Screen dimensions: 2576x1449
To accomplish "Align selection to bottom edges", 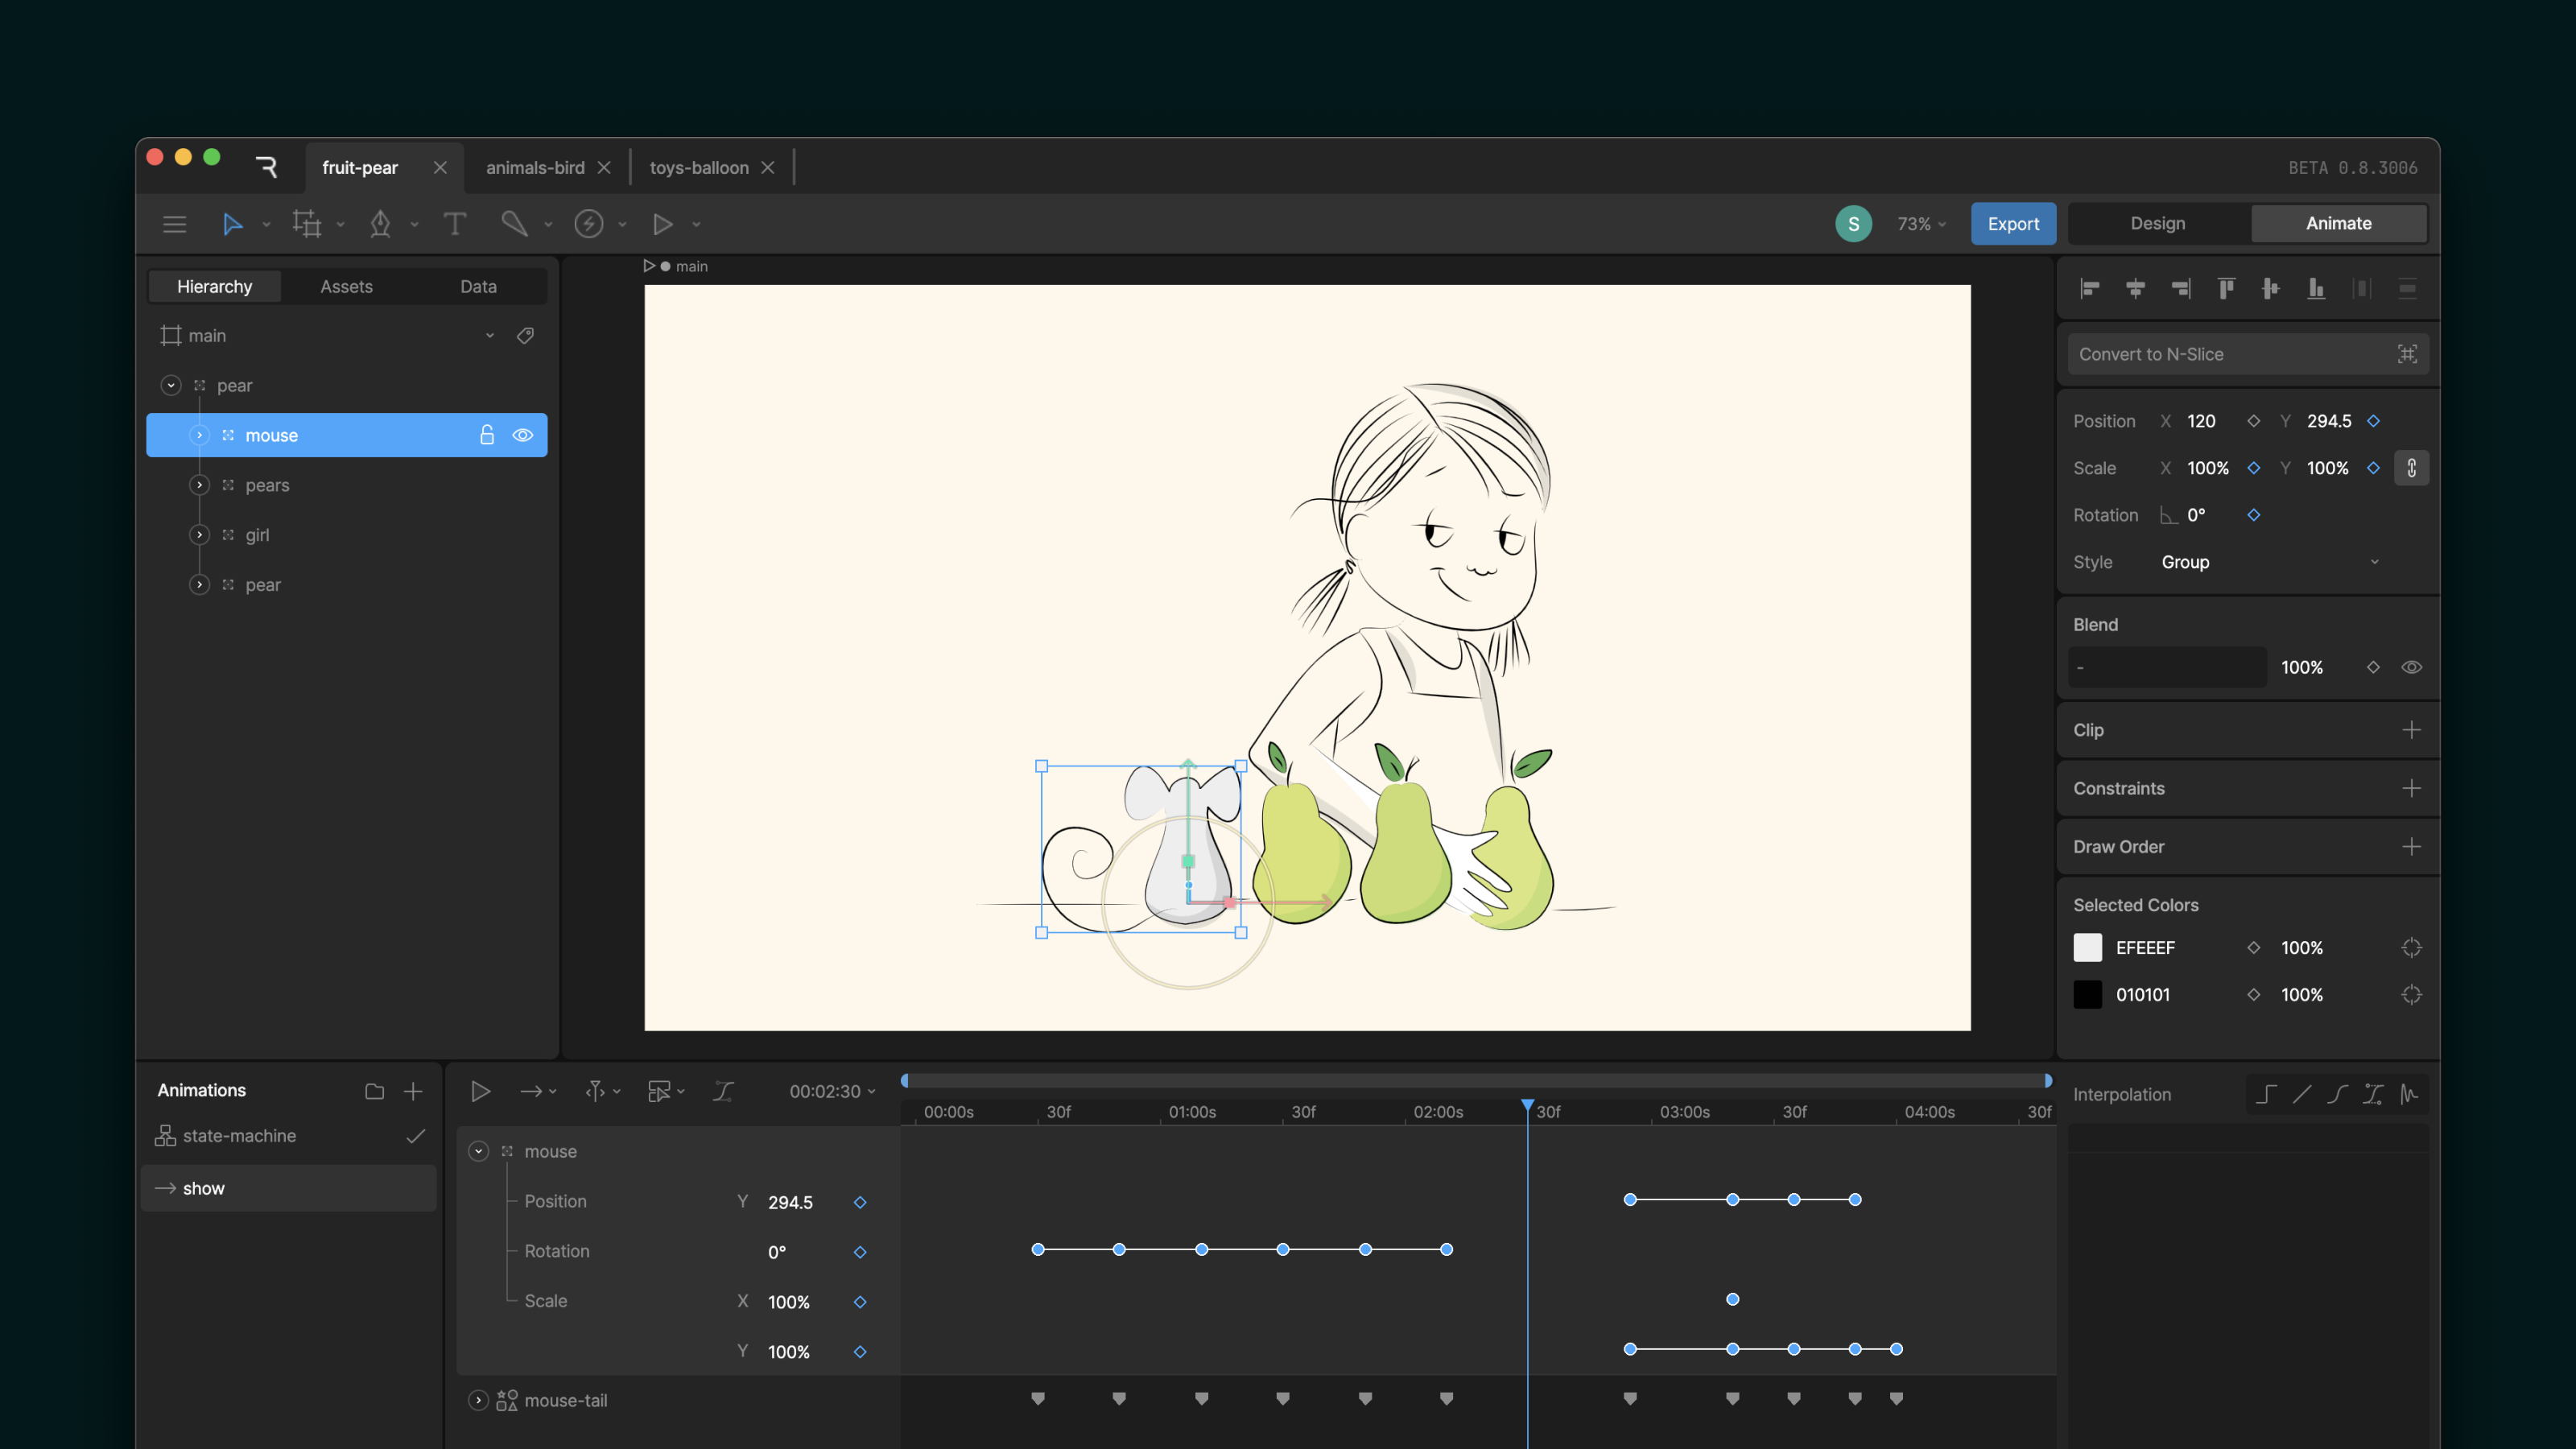I will [x=2316, y=289].
